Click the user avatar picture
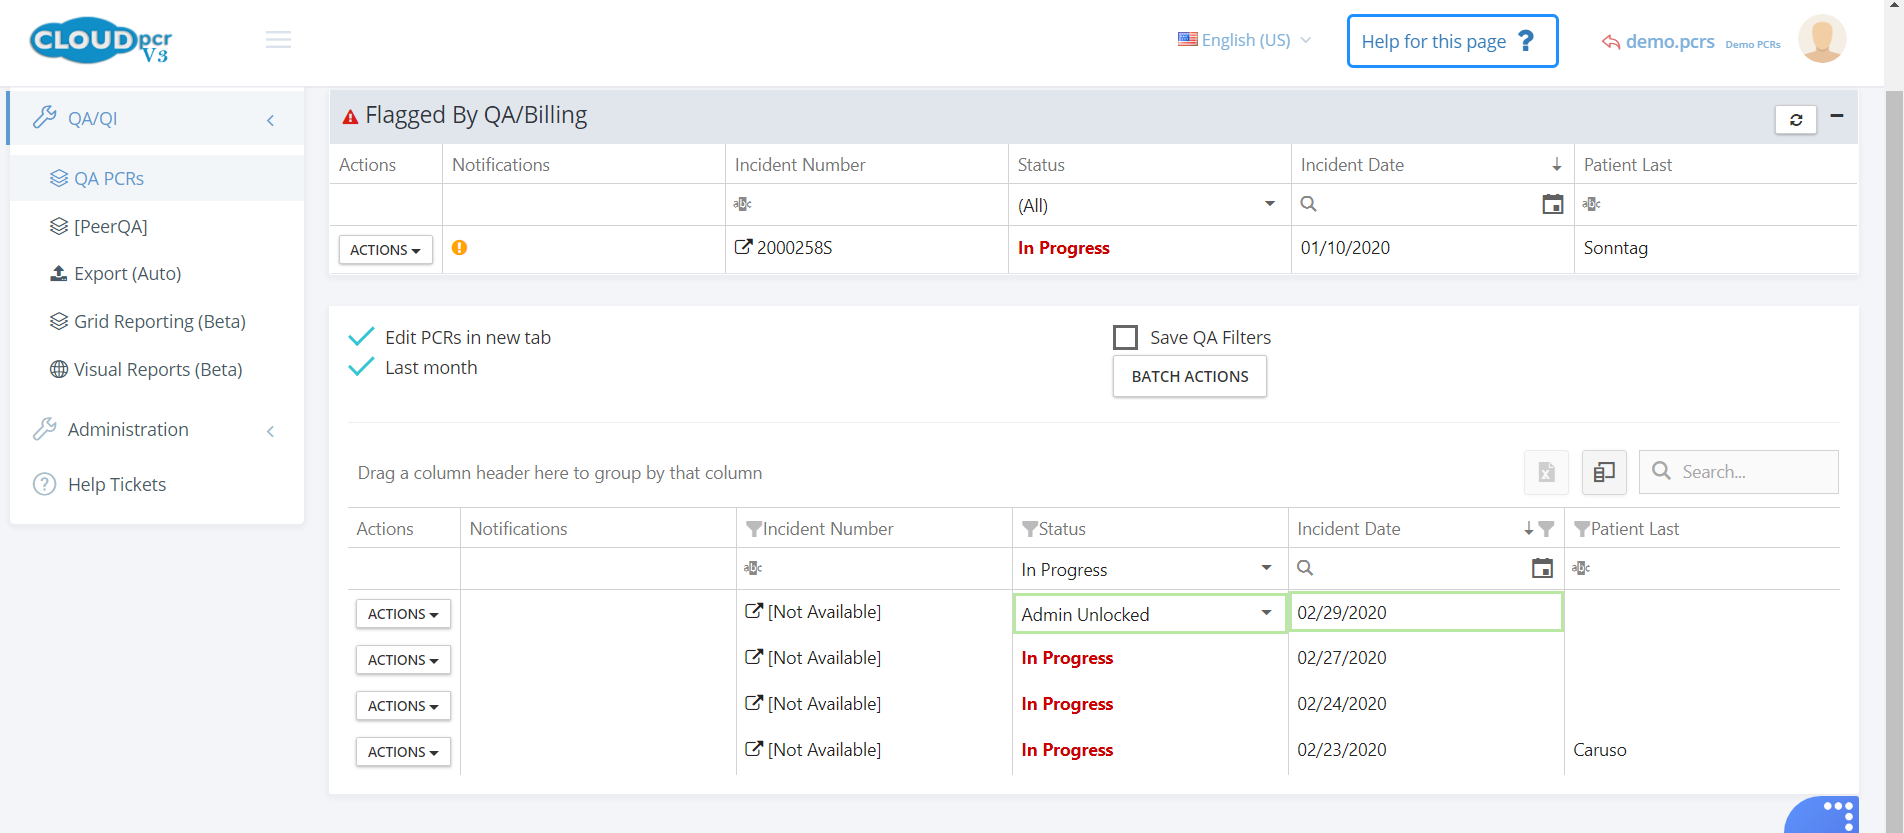The height and width of the screenshot is (833, 1904). point(1821,40)
